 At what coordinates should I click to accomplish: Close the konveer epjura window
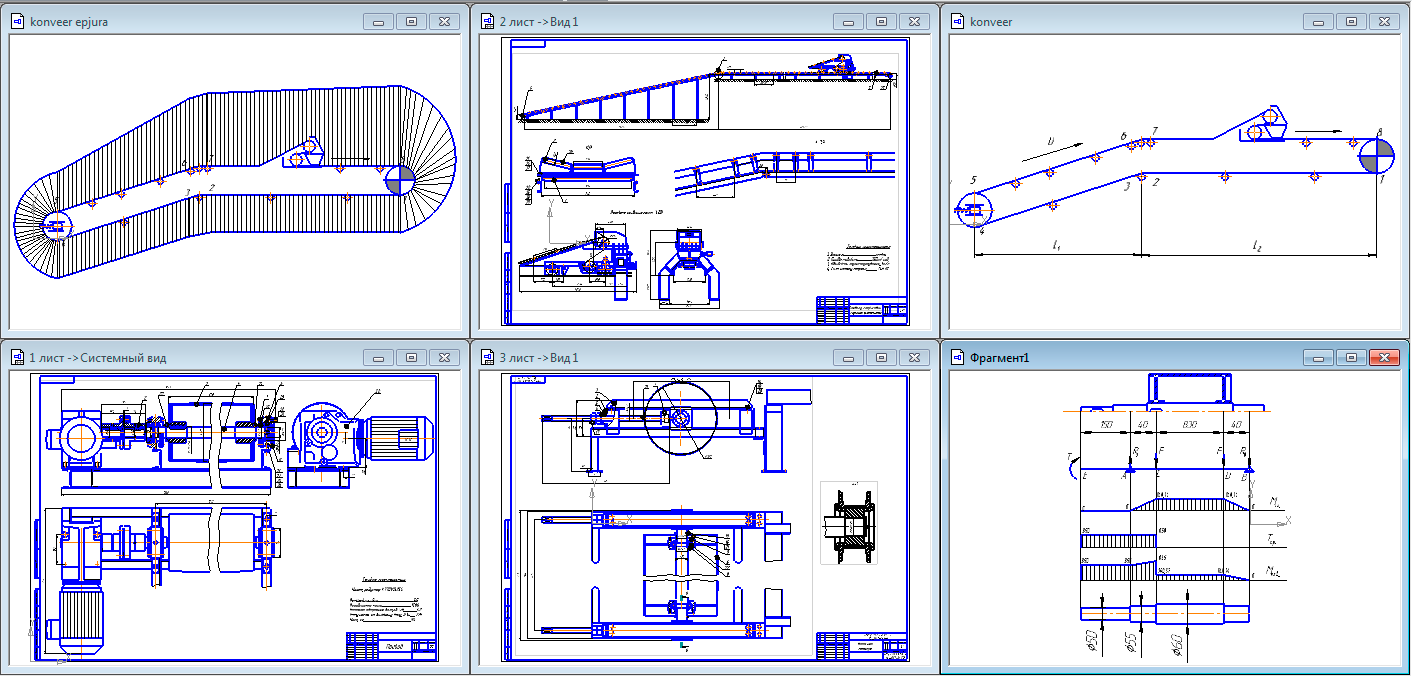click(x=443, y=21)
